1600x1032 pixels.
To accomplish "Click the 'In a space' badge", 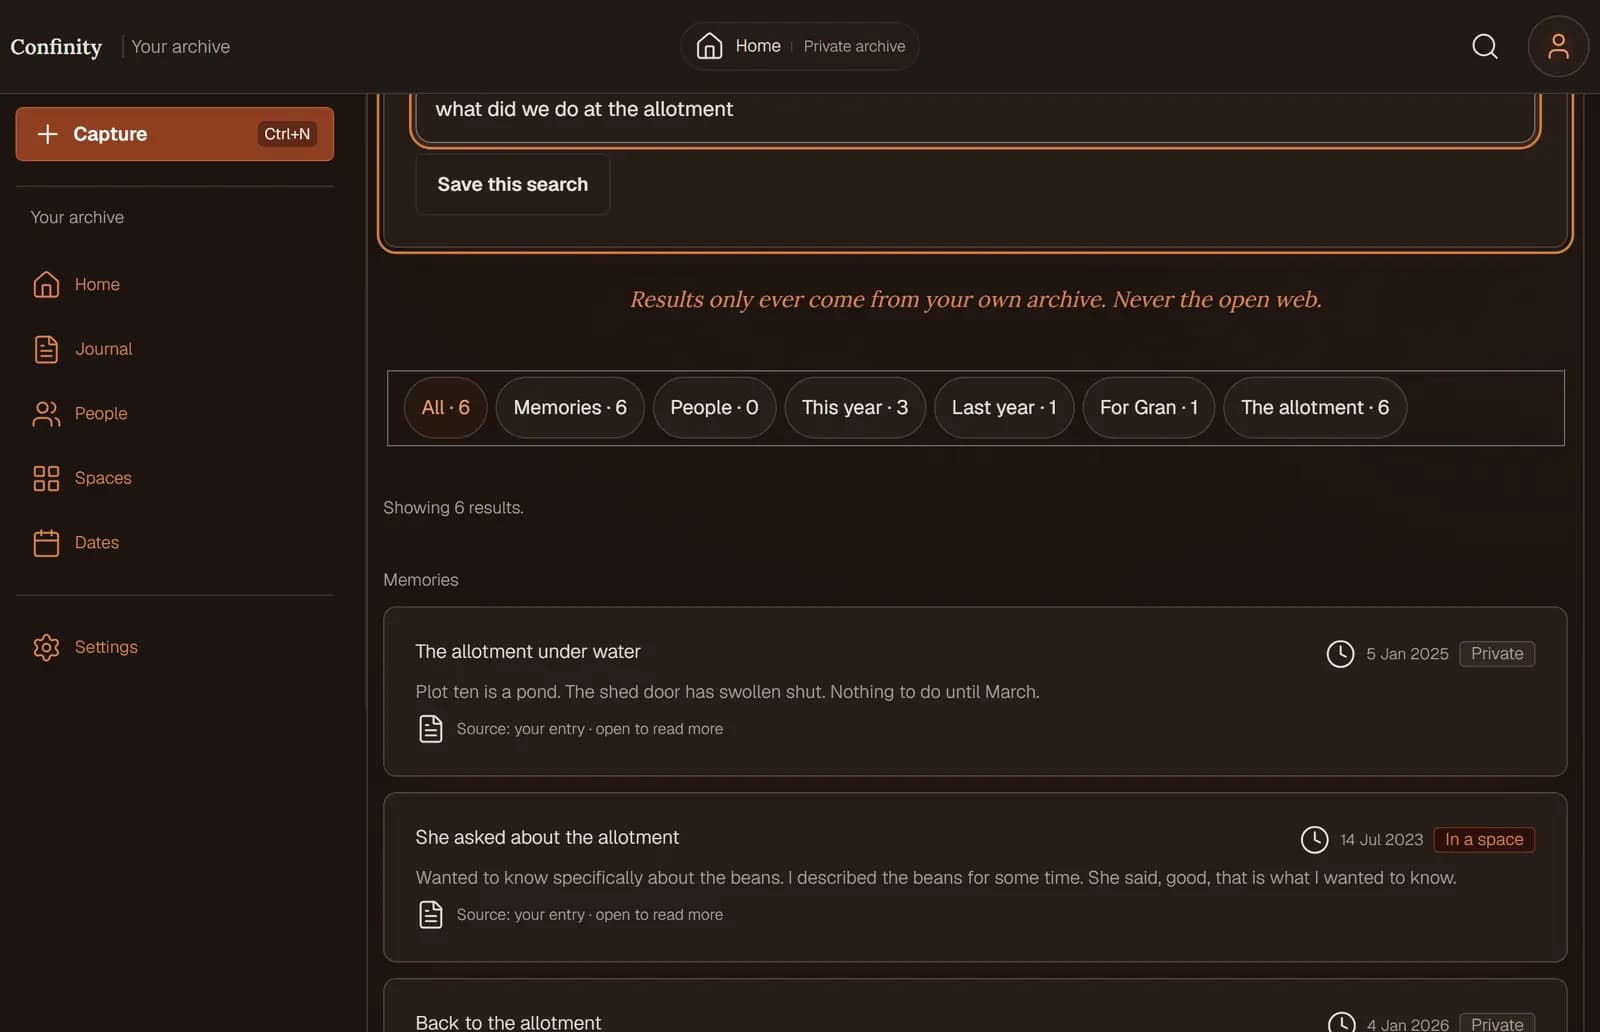I will click(x=1484, y=840).
